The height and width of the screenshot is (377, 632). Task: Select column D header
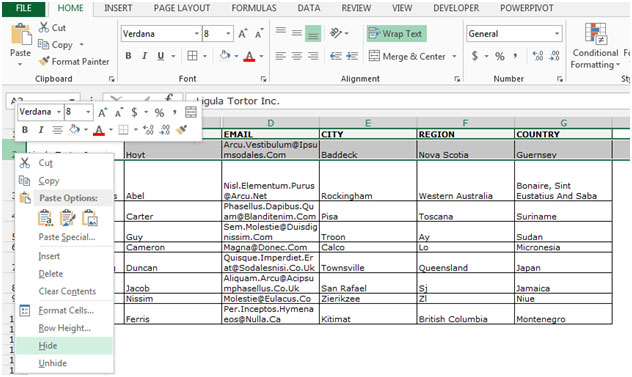pos(270,123)
